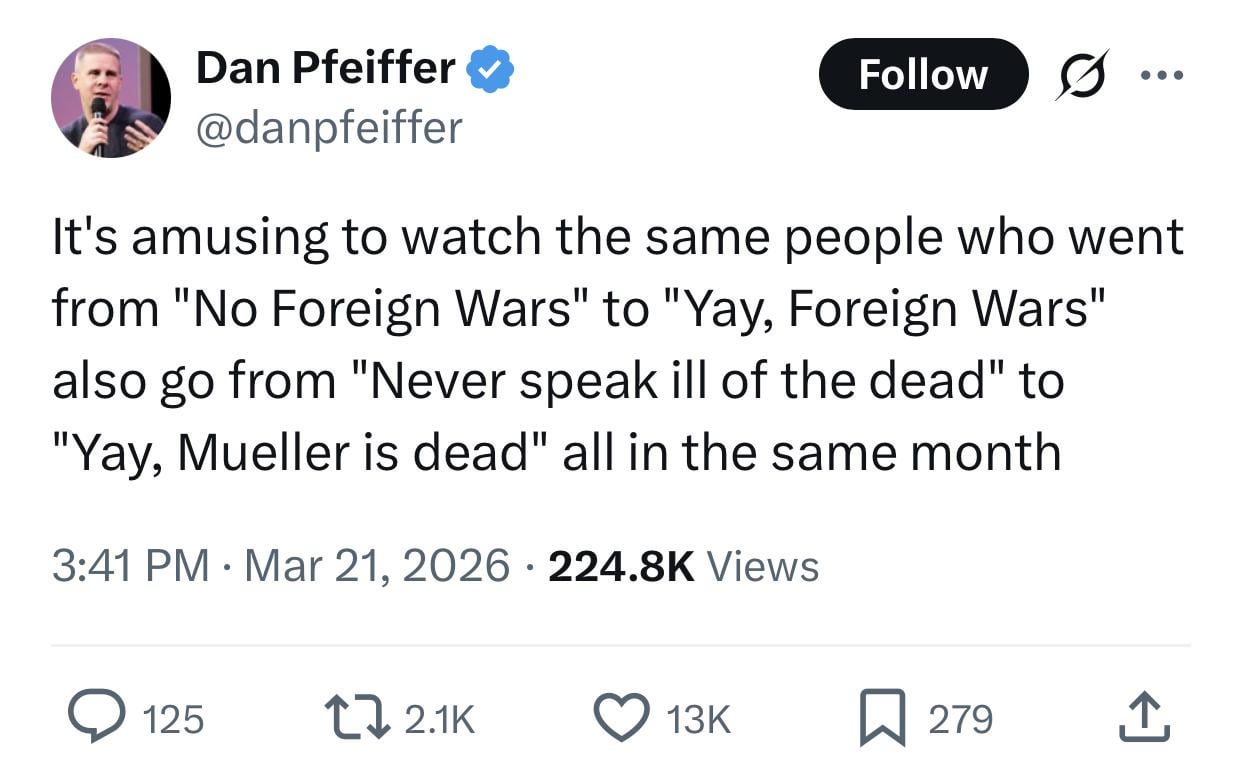Image resolution: width=1242 pixels, height=777 pixels.
Task: Click the 3:41 PM timestamp
Action: point(130,566)
